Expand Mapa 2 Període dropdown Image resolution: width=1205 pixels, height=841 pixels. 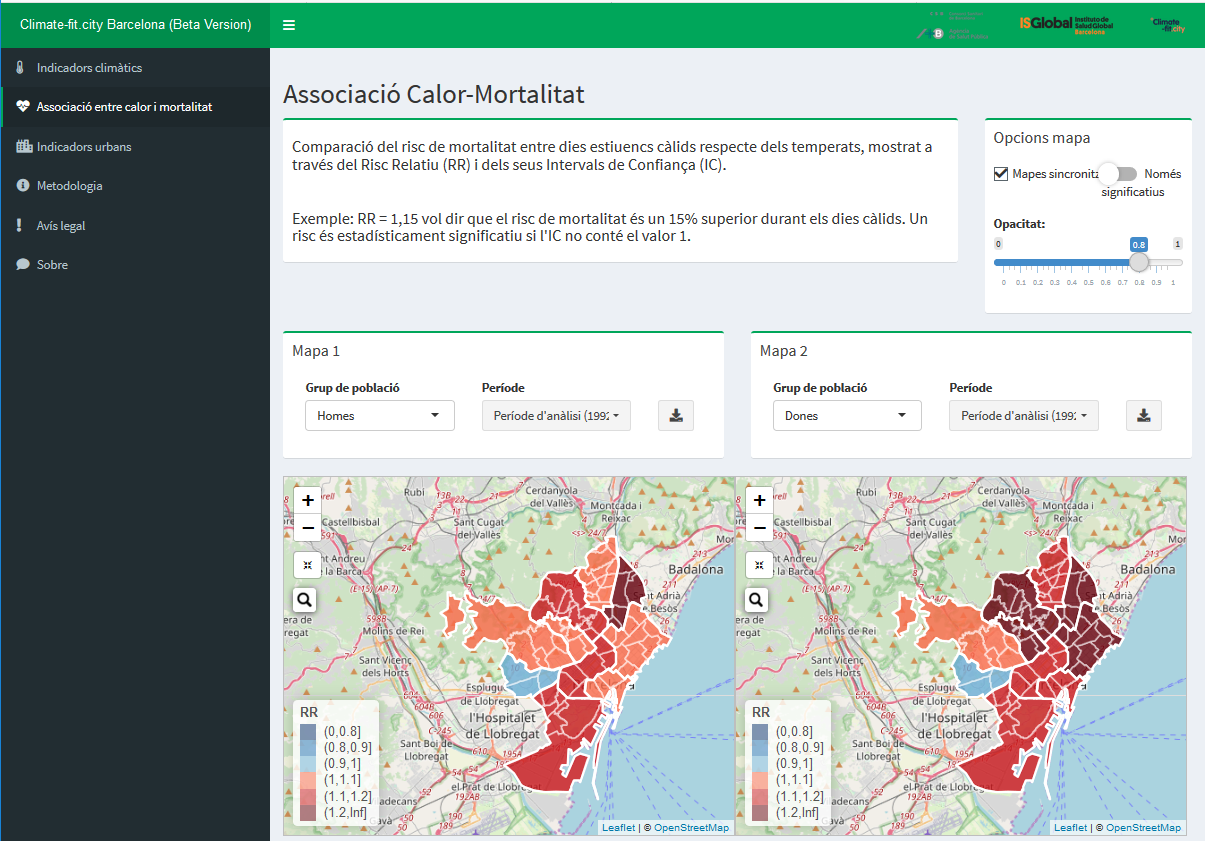pos(1024,416)
